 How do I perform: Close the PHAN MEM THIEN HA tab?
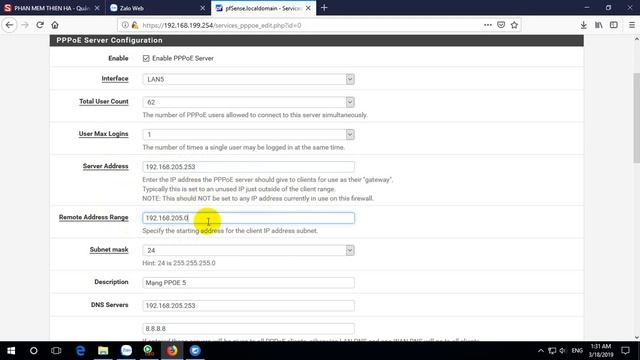[x=97, y=8]
